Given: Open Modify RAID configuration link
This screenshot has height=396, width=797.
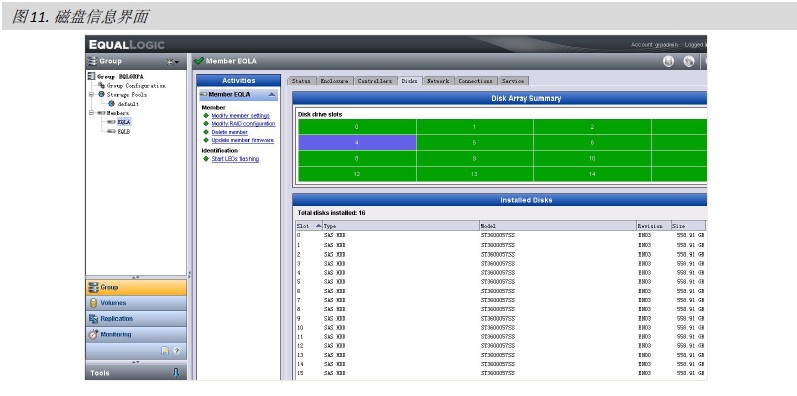Looking at the screenshot, I should coord(243,124).
